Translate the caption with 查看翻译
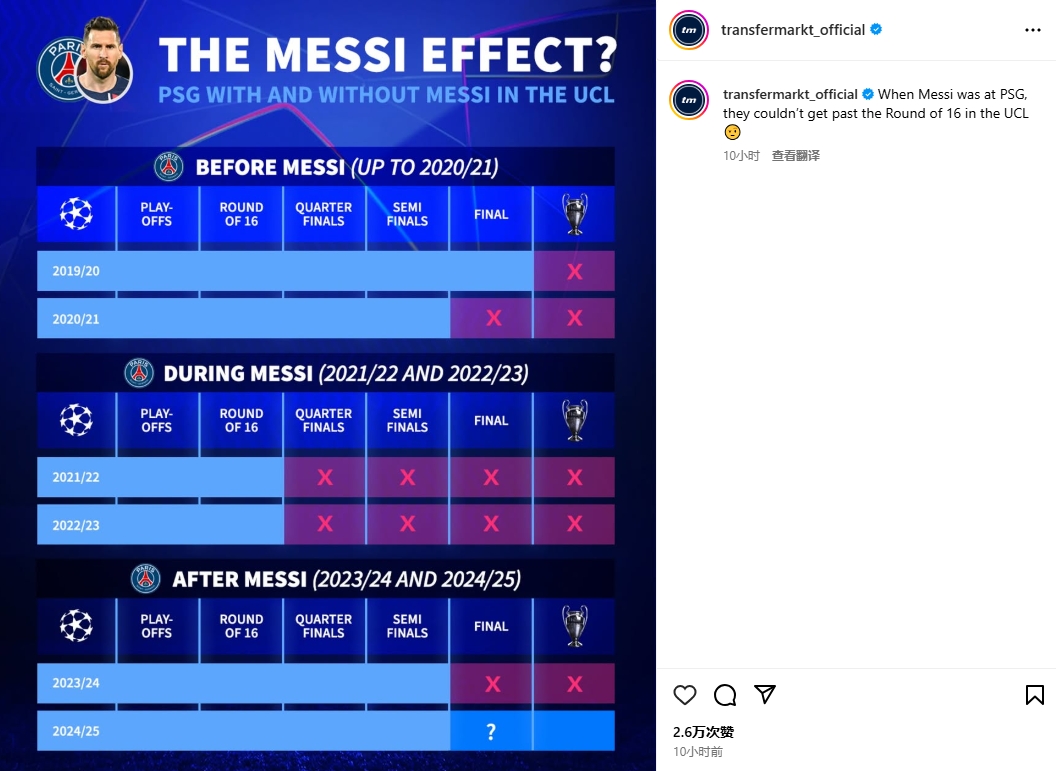 point(795,156)
